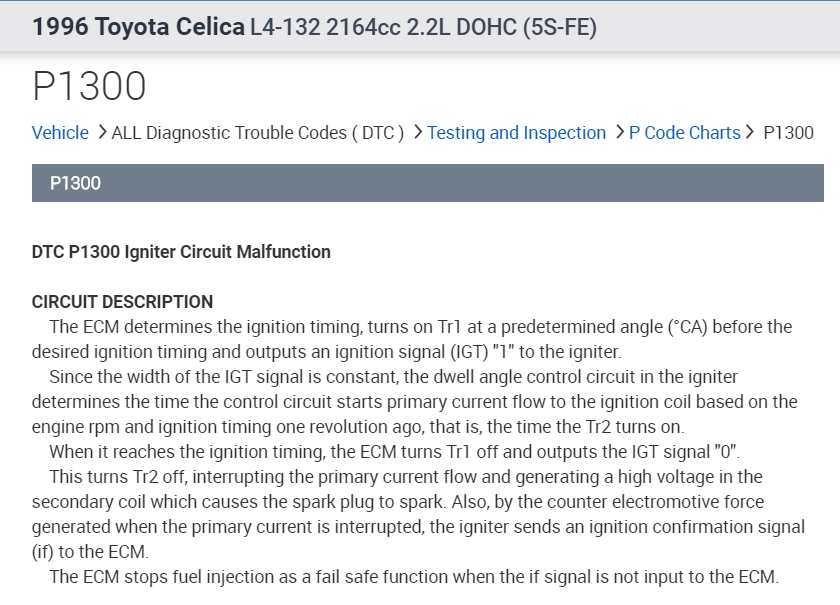Click the Vehicle breadcrumb link
This screenshot has height=605, width=840.
60,133
